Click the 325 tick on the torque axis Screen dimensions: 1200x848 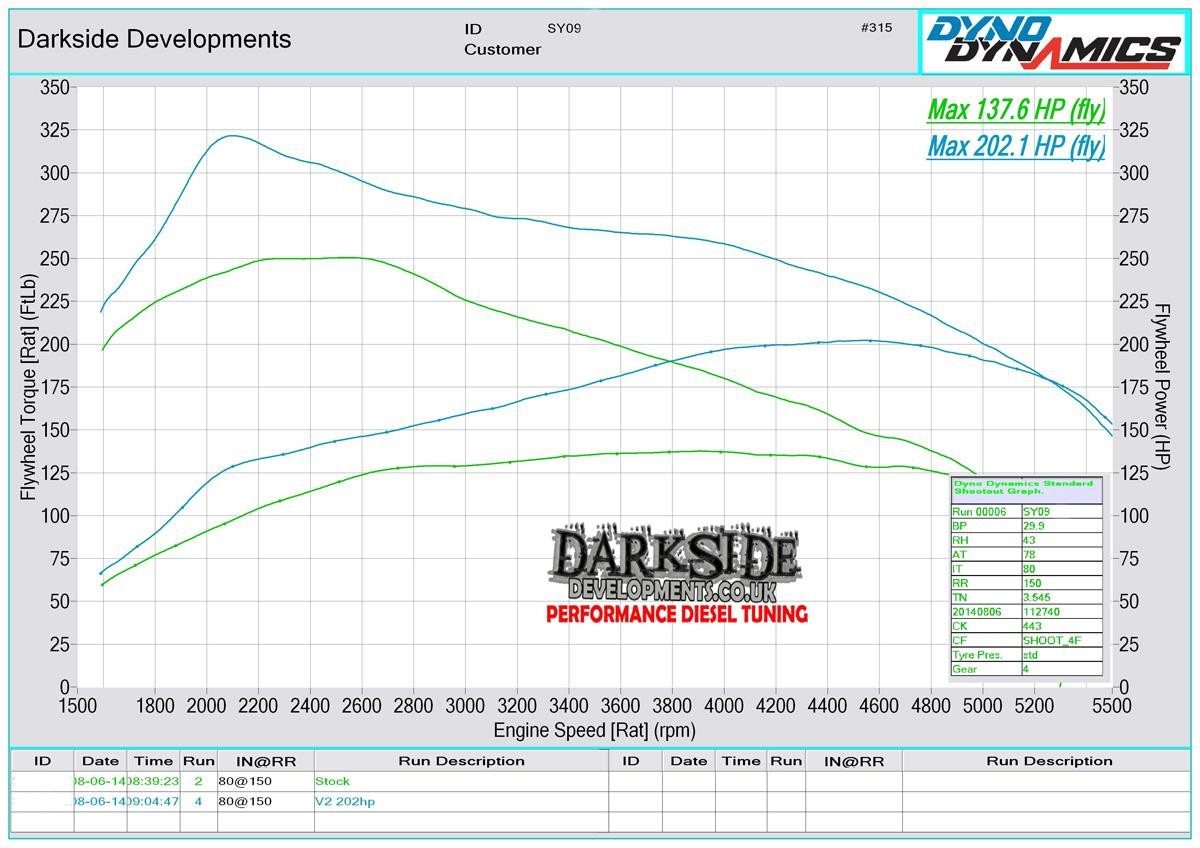tap(54, 130)
